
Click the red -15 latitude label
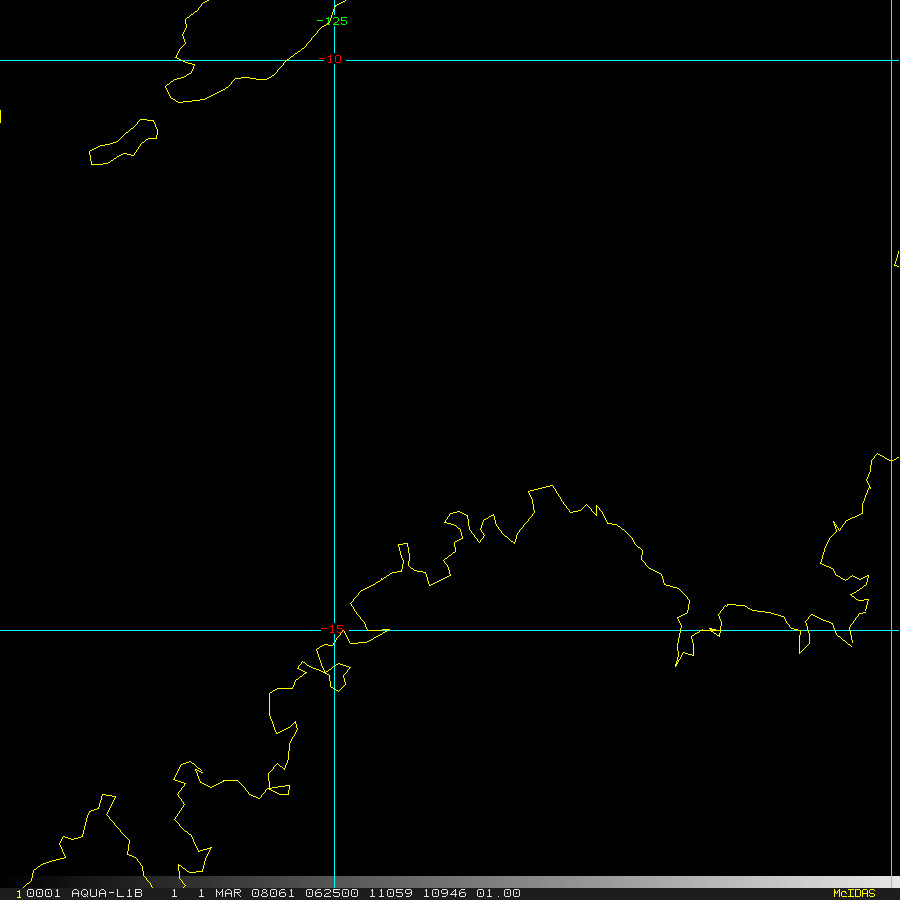(x=332, y=629)
